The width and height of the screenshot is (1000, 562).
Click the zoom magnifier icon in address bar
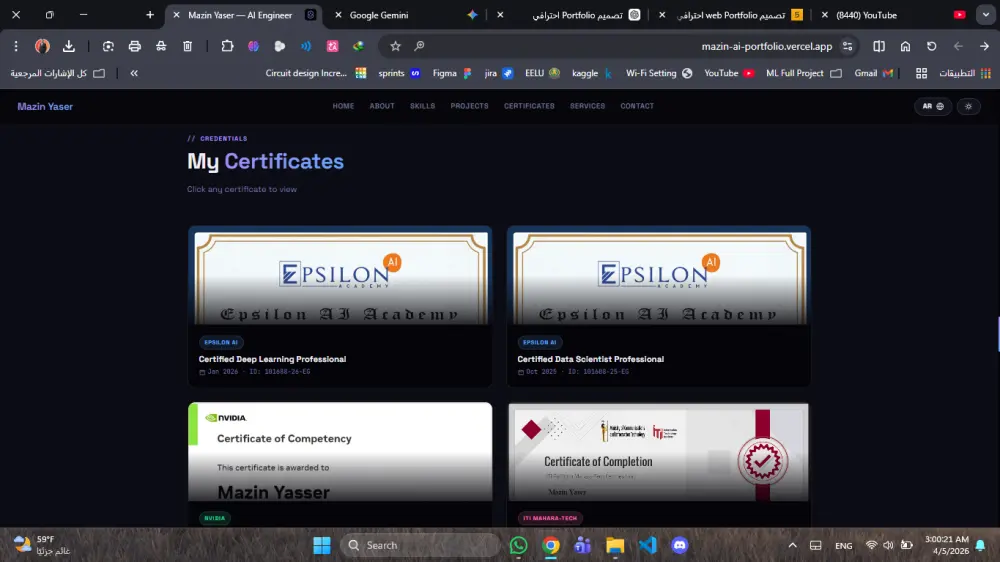pos(419,46)
